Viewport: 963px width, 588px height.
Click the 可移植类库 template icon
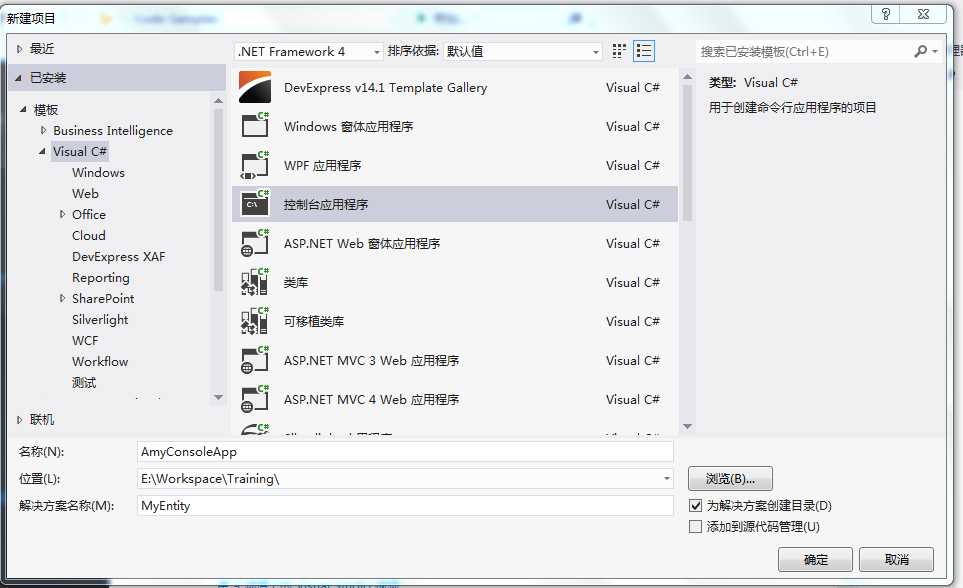click(255, 321)
